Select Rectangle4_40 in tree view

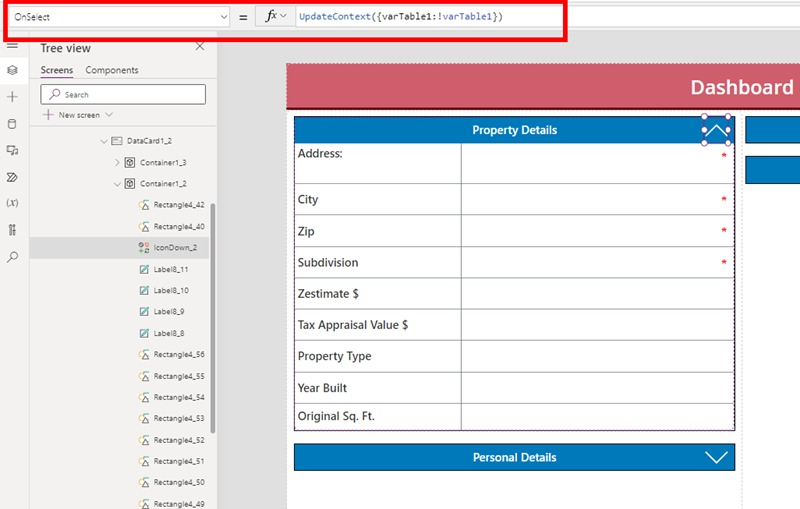179,226
